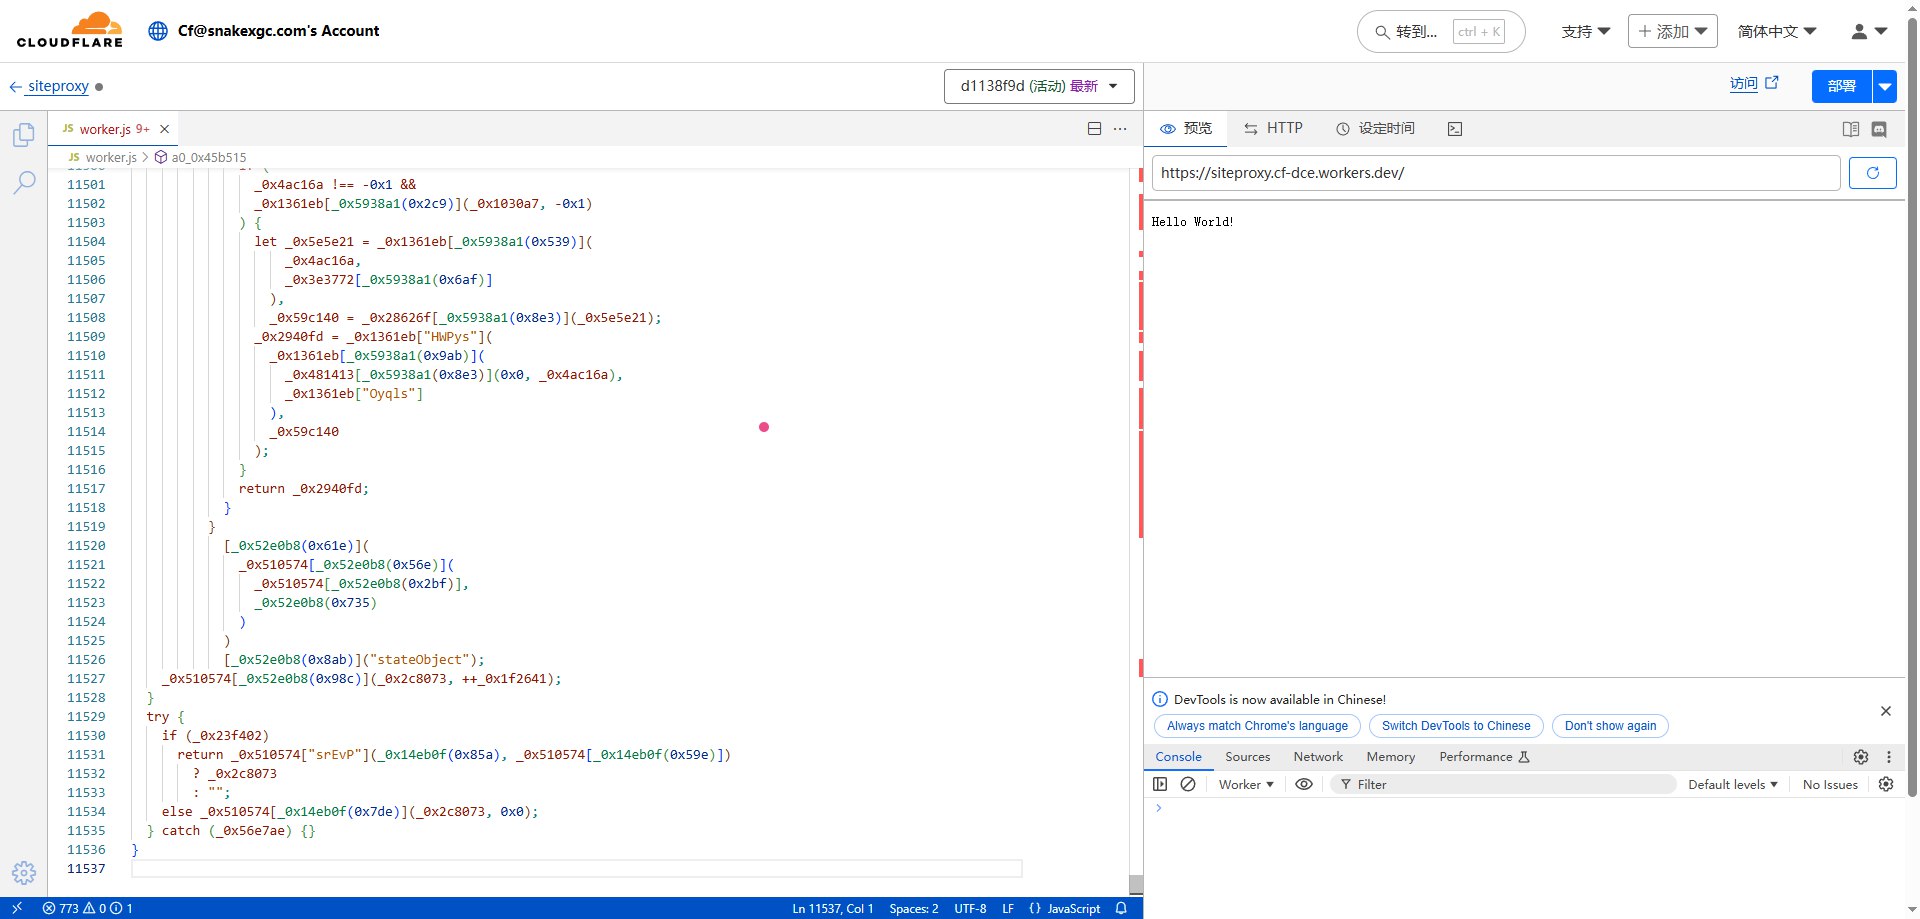Viewport: 1920px width, 919px height.
Task: Open the terminal icon tab in preview panel
Action: pyautogui.click(x=1455, y=129)
